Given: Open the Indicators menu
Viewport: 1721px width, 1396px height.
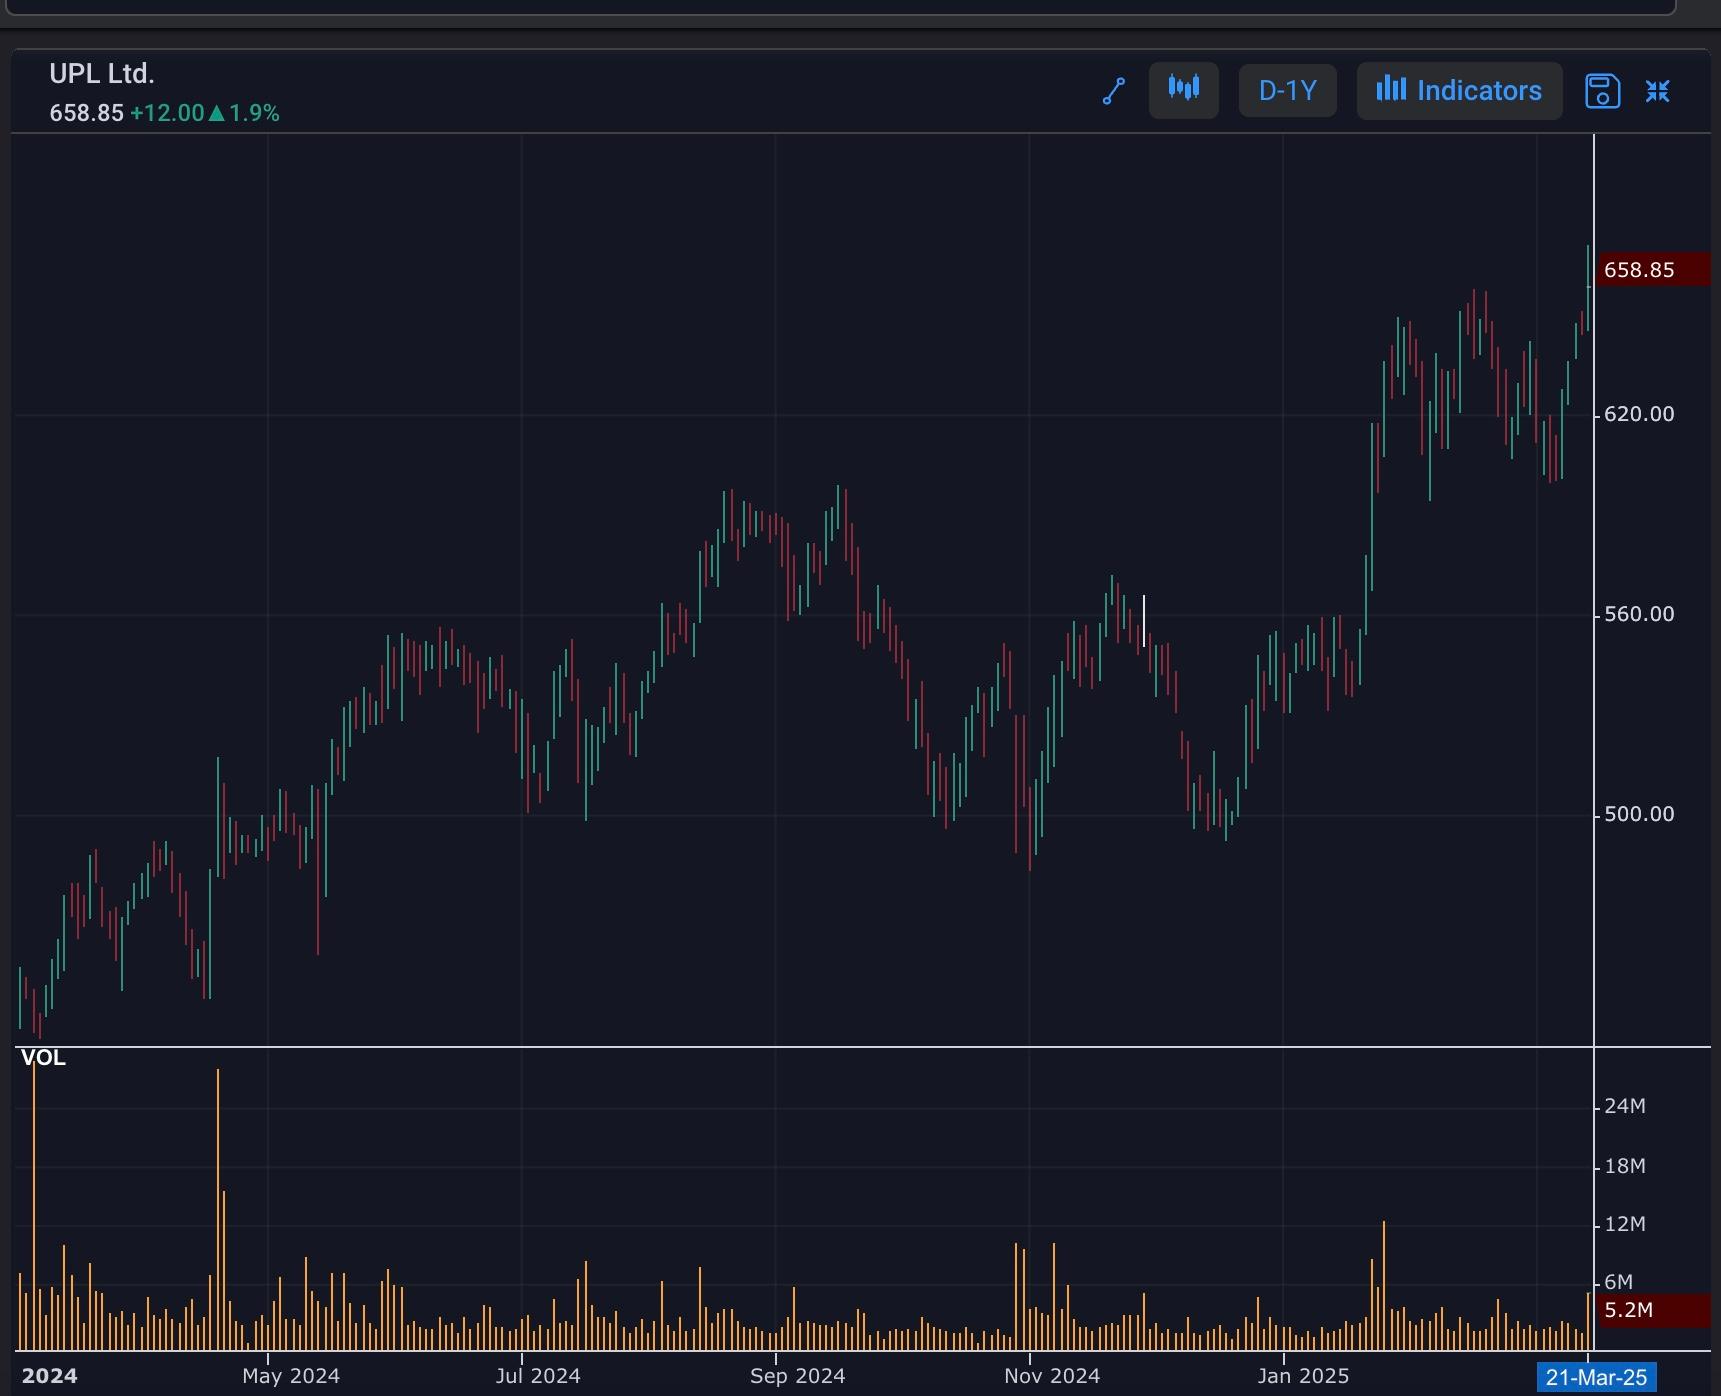Looking at the screenshot, I should 1459,91.
